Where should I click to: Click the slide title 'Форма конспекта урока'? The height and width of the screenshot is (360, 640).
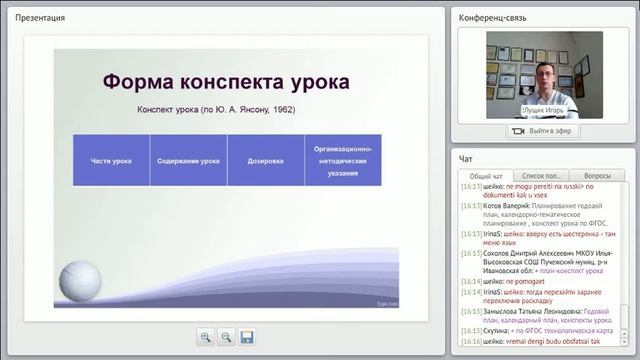(226, 82)
